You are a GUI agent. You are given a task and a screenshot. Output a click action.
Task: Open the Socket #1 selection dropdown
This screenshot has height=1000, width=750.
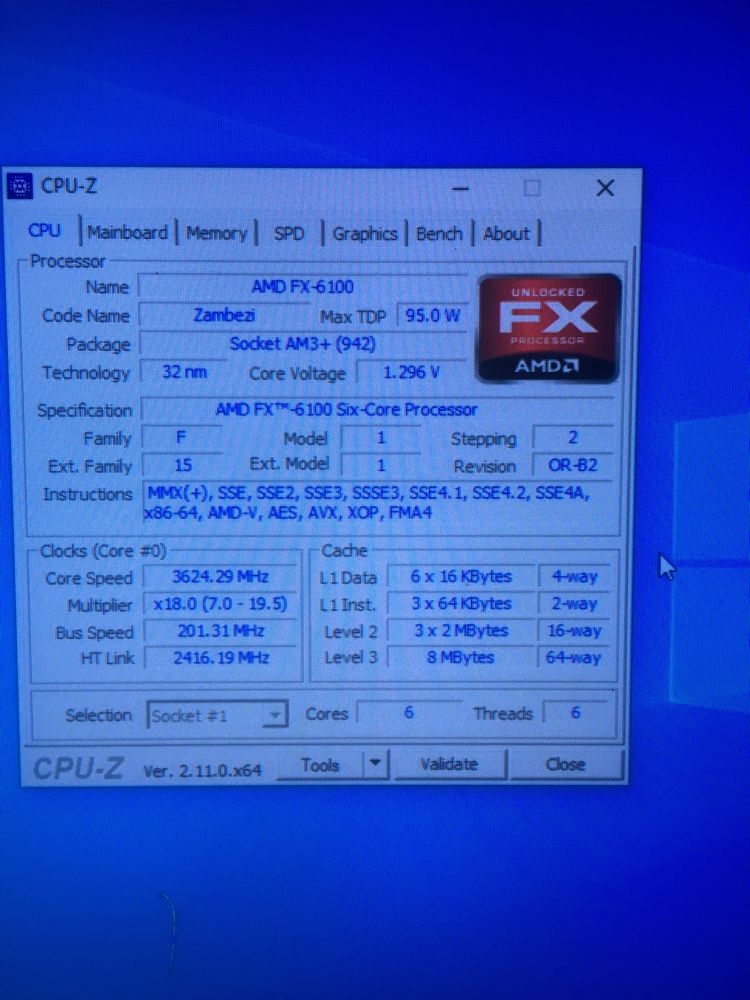coord(217,716)
